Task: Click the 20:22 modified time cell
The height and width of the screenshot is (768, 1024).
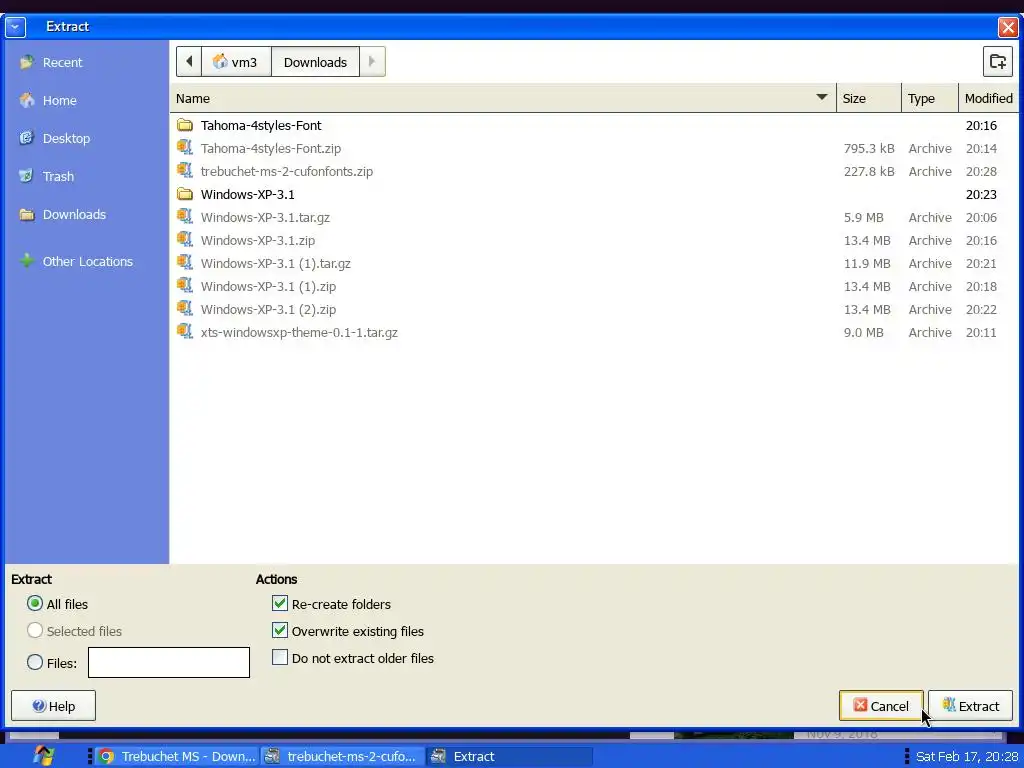Action: click(981, 310)
